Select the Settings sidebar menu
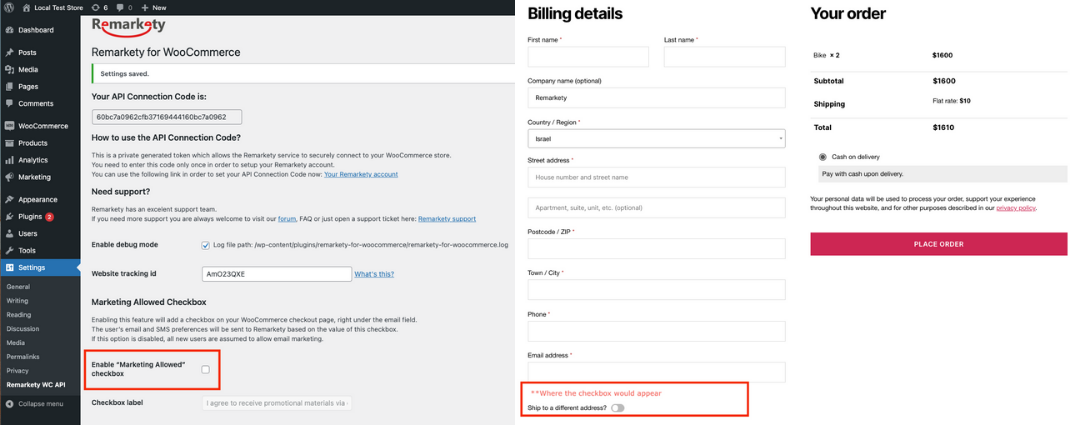1080x425 pixels. [40, 267]
